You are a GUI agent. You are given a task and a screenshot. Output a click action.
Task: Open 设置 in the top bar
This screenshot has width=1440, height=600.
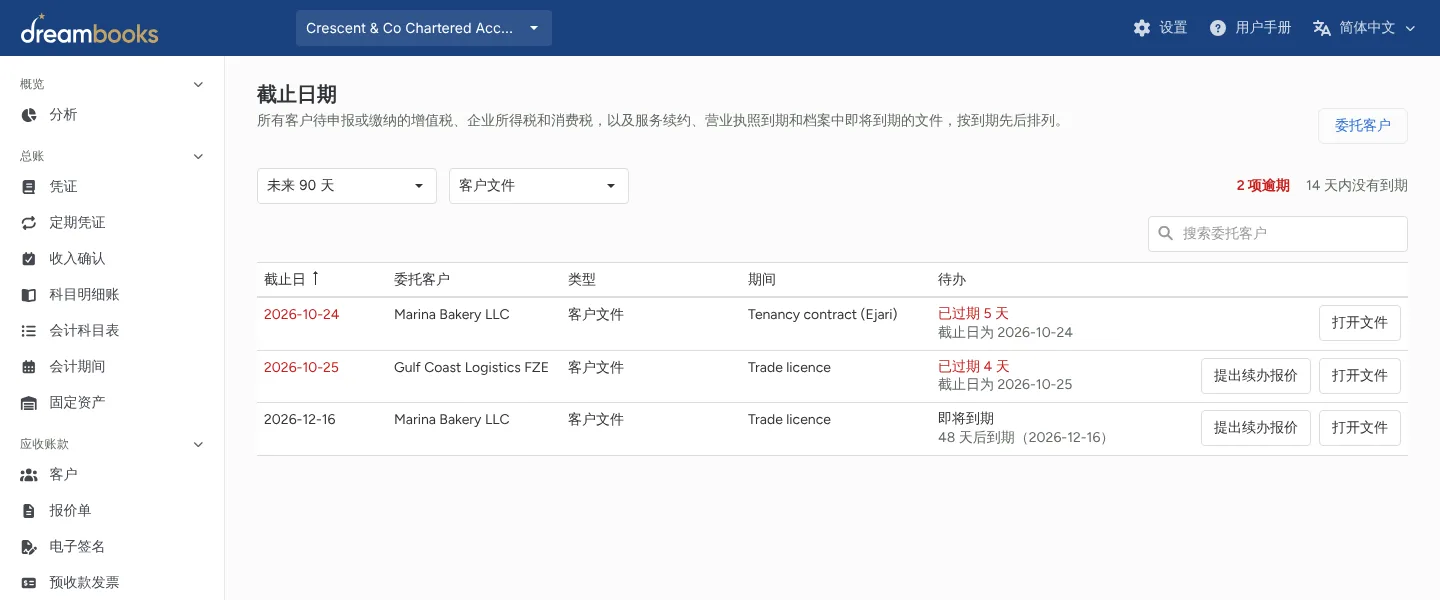(x=1160, y=28)
